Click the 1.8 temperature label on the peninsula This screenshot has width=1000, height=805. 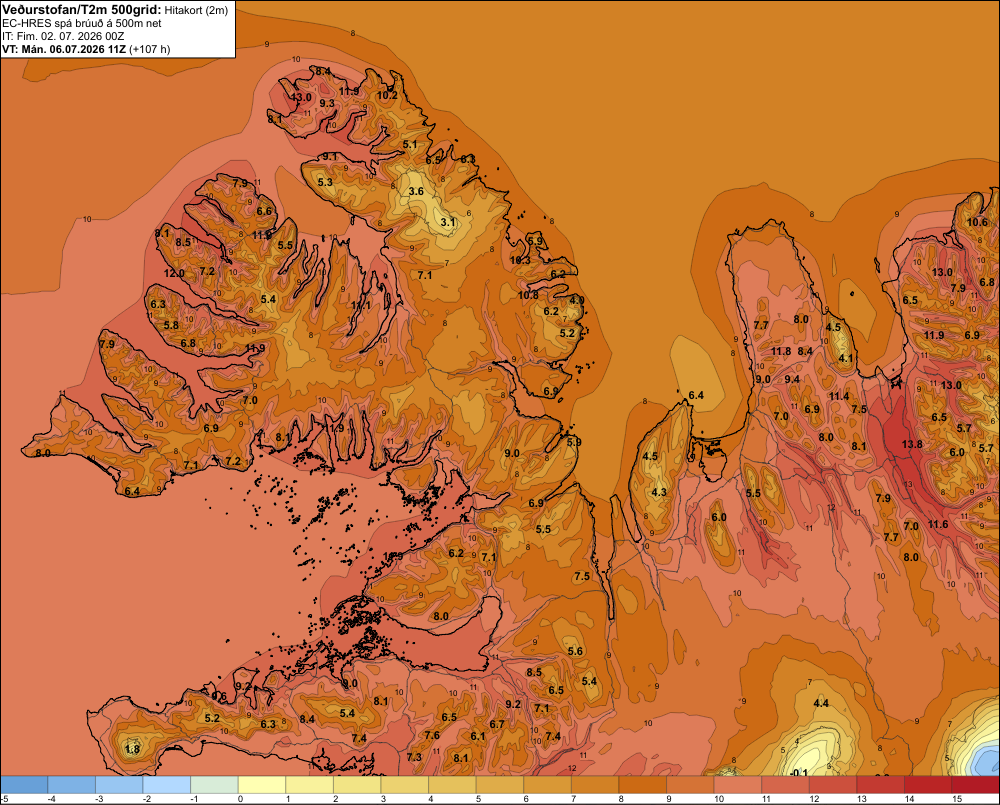(132, 749)
